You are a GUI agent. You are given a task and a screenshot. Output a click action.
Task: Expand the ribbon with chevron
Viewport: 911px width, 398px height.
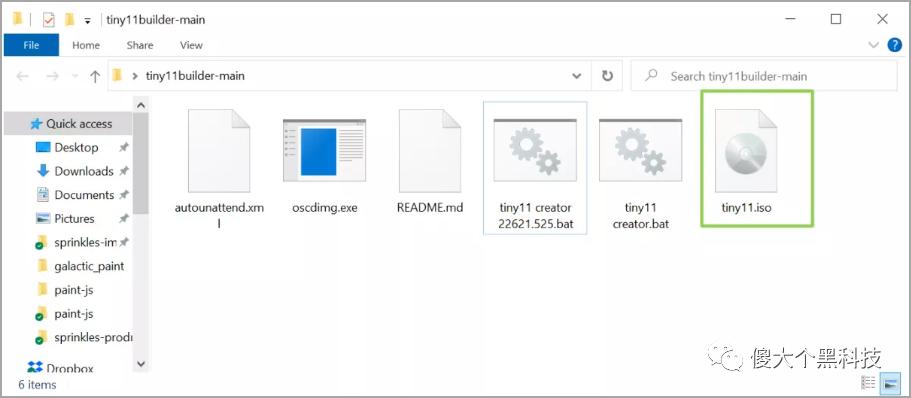(873, 45)
